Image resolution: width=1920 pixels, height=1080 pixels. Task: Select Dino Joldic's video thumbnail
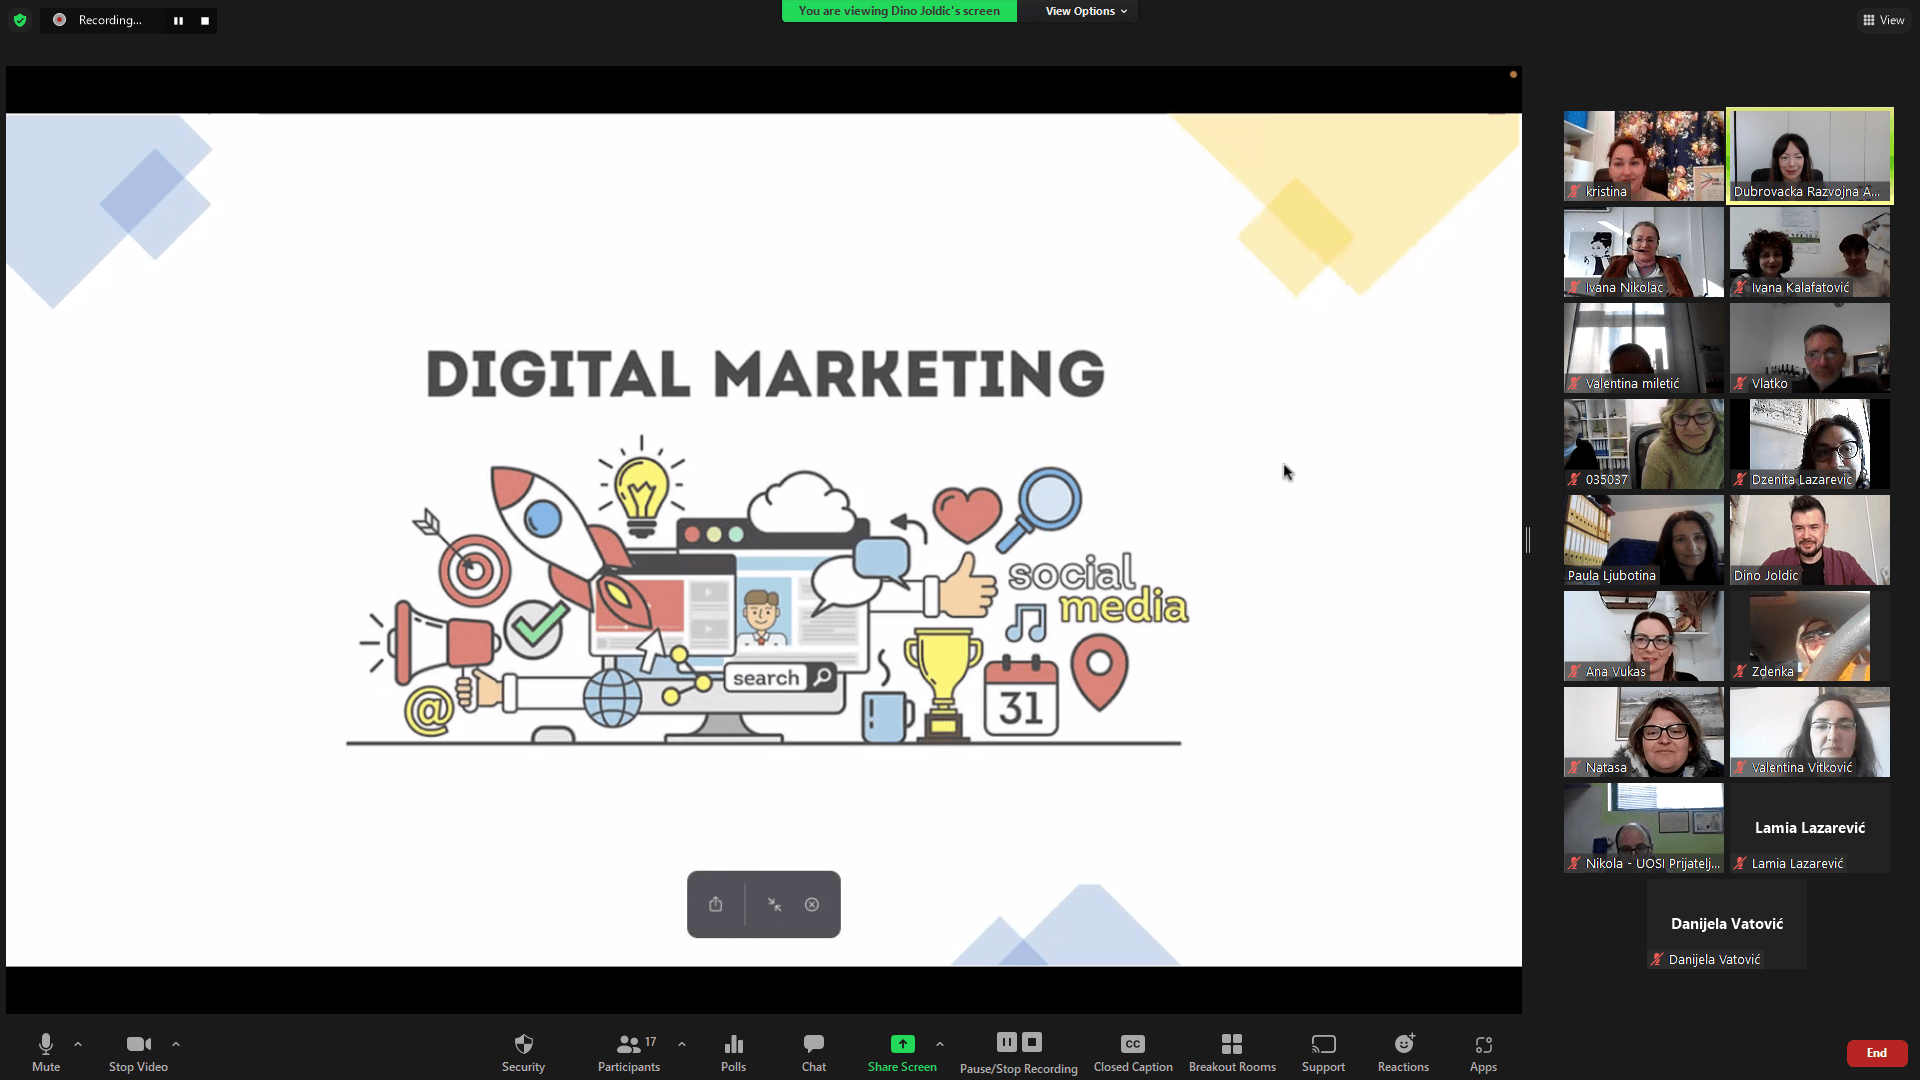click(1810, 539)
